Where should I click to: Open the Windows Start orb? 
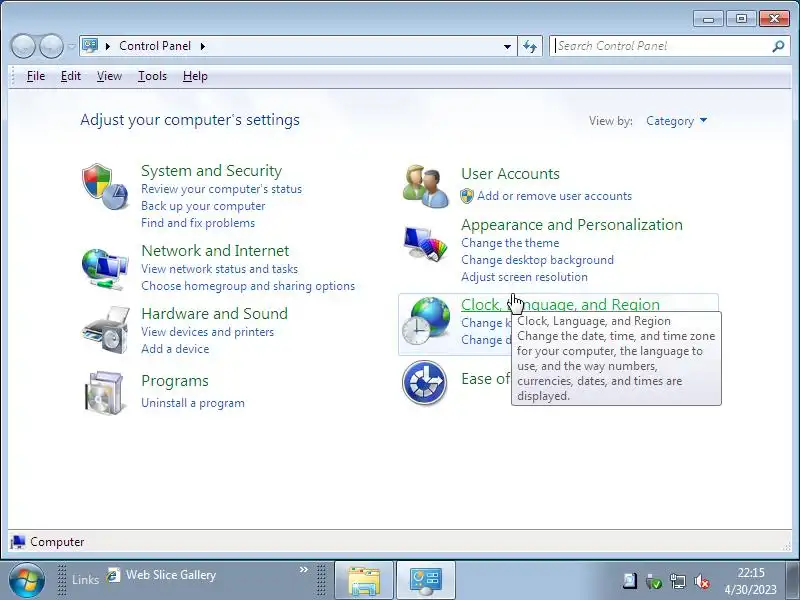tap(27, 580)
